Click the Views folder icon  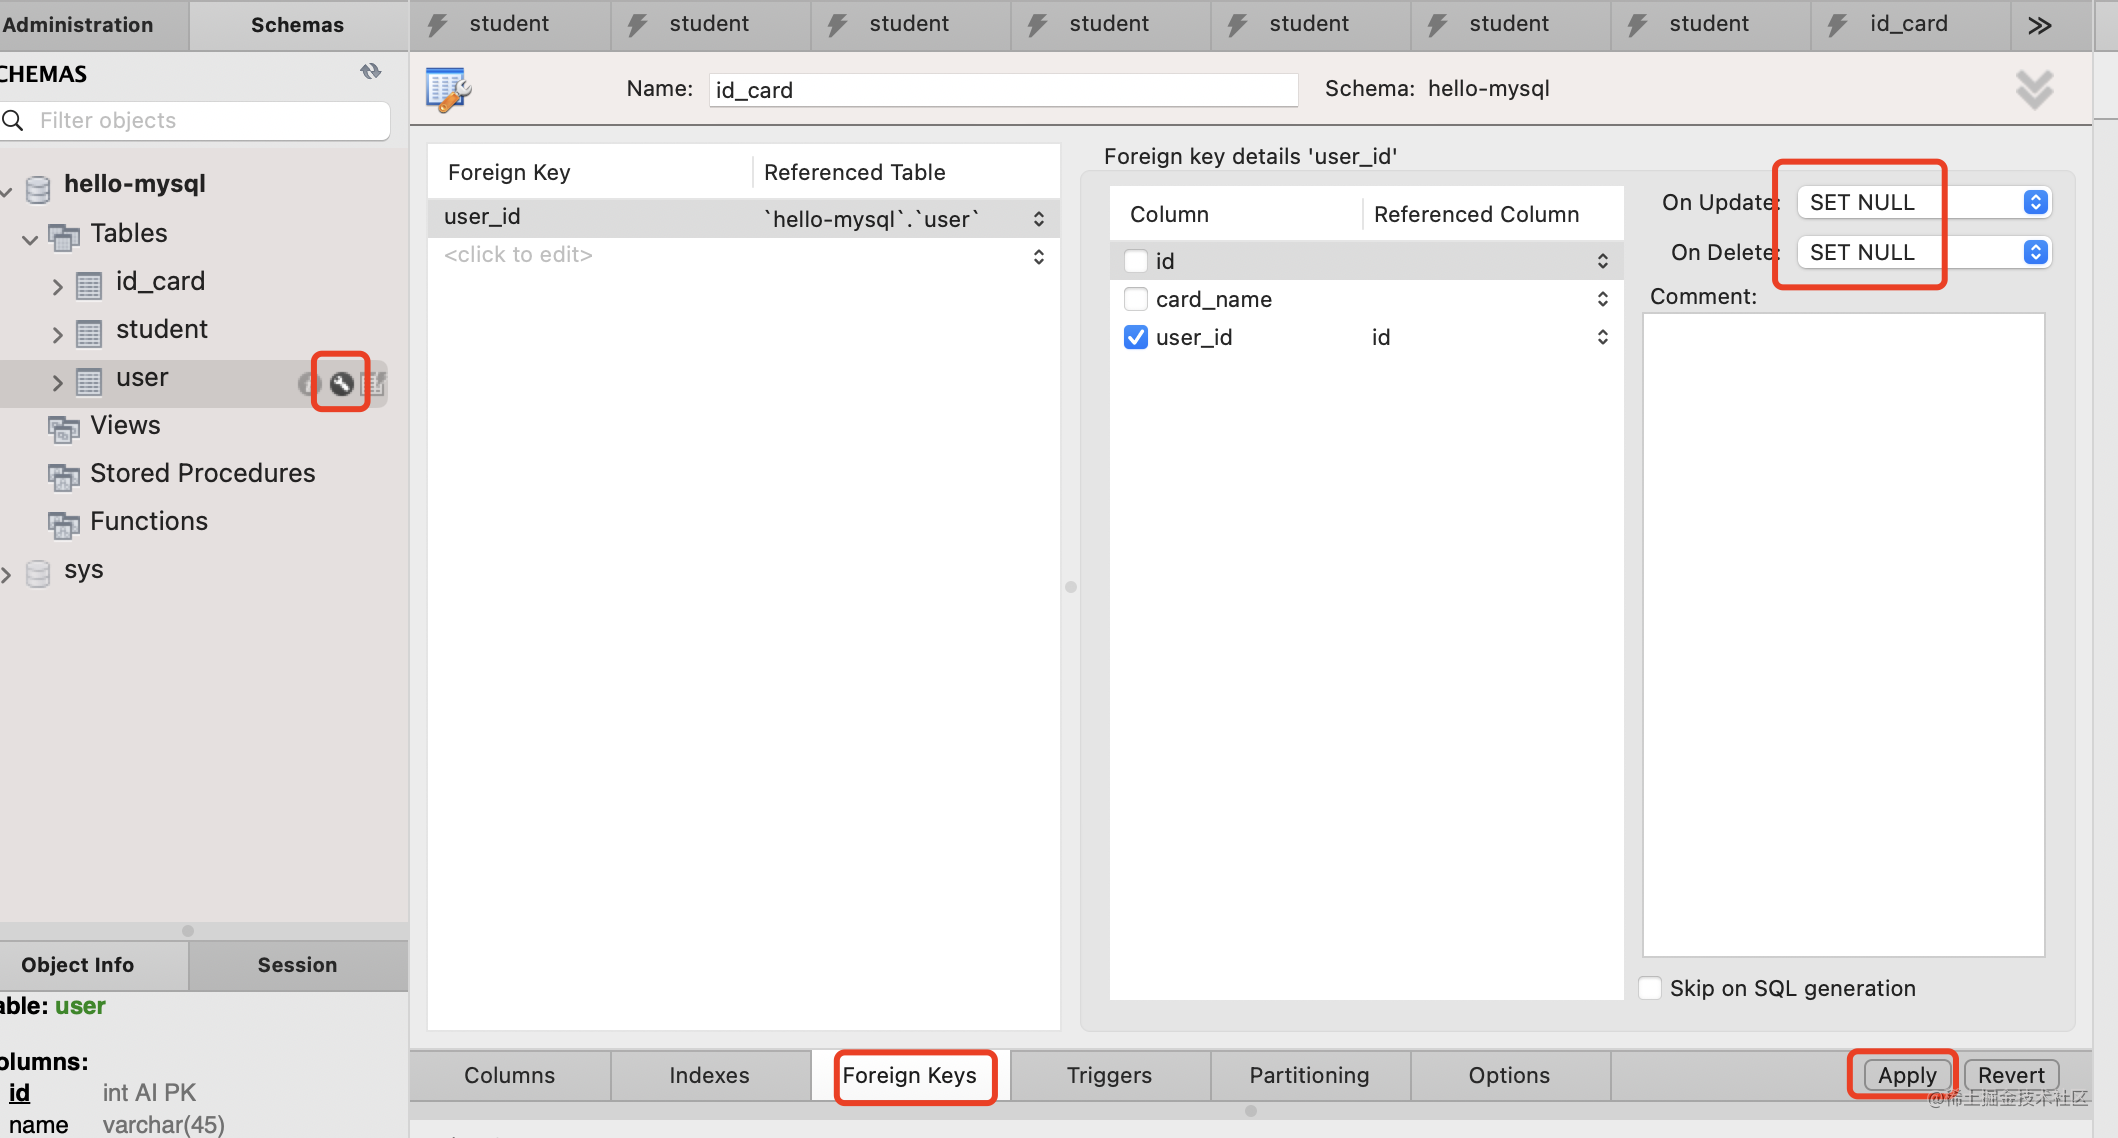point(64,428)
